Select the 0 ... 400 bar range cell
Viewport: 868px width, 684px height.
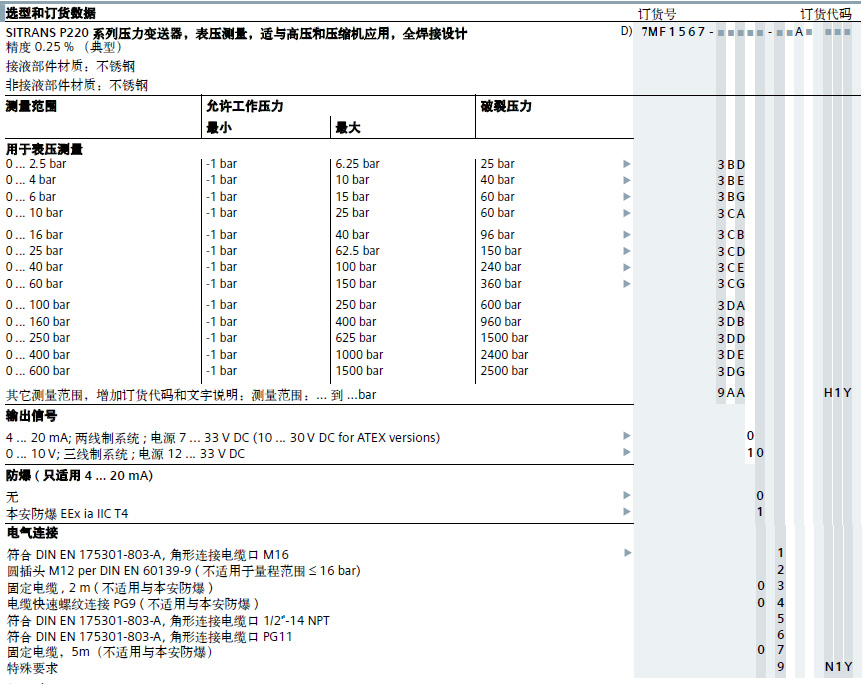pyautogui.click(x=38, y=355)
